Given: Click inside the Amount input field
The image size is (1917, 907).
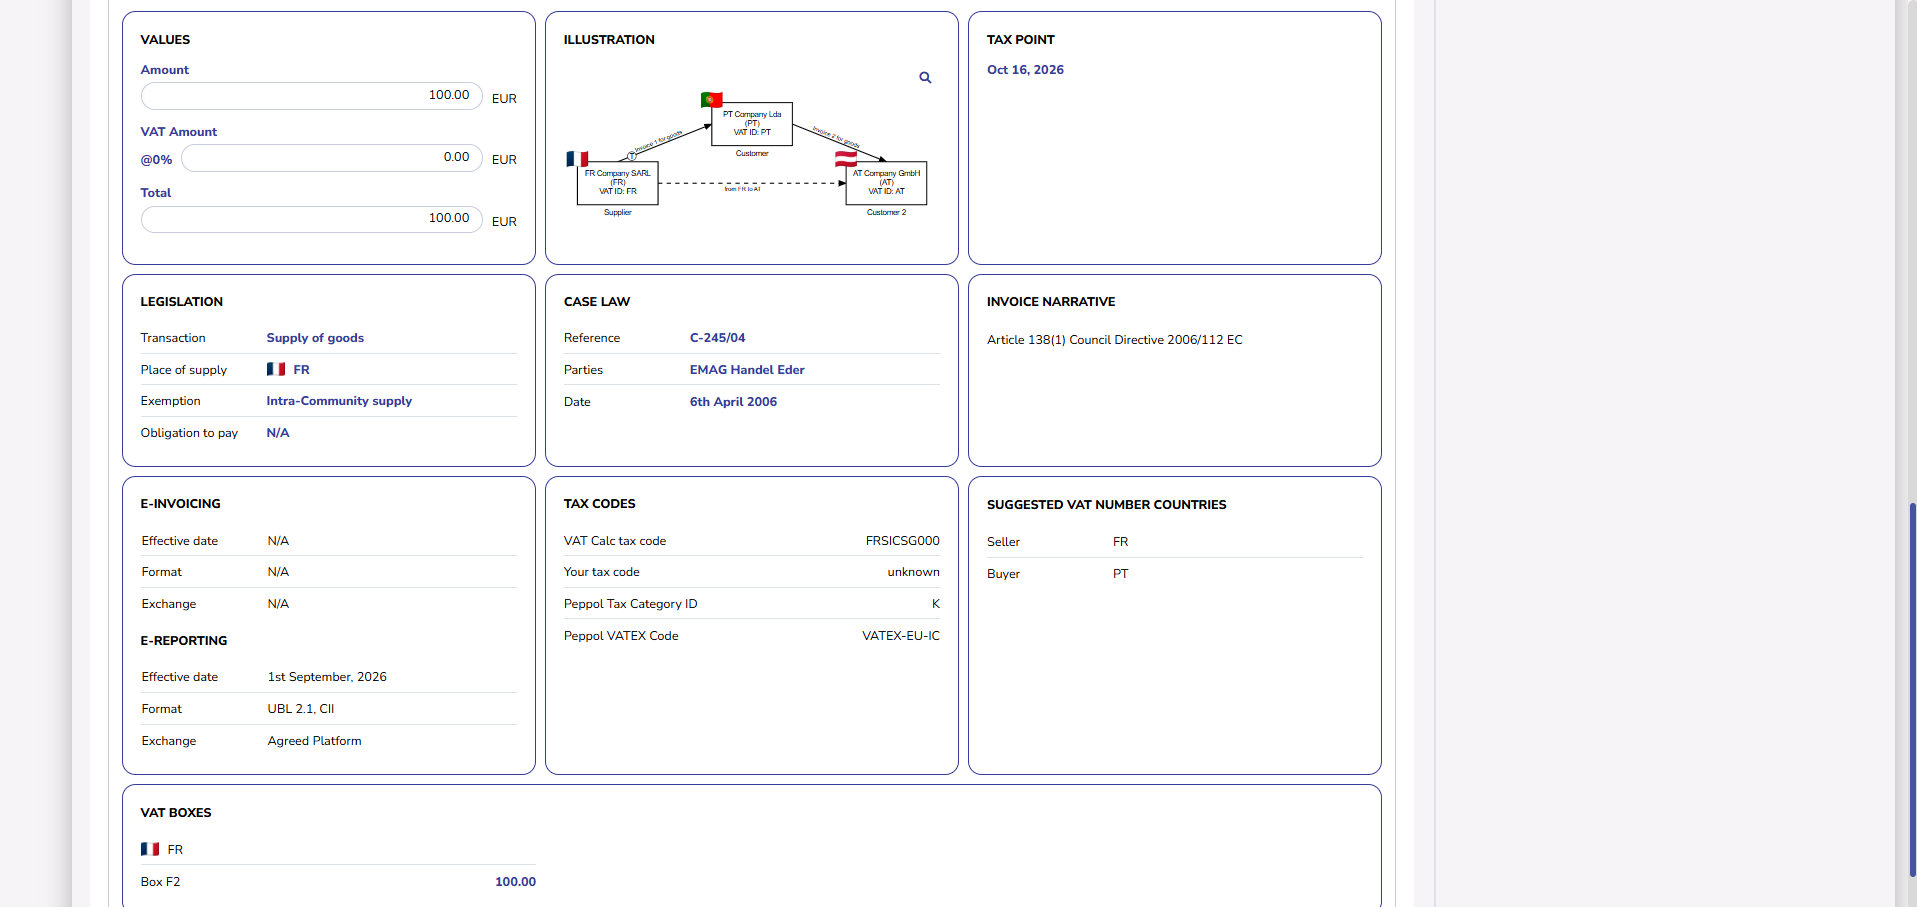Looking at the screenshot, I should point(311,96).
